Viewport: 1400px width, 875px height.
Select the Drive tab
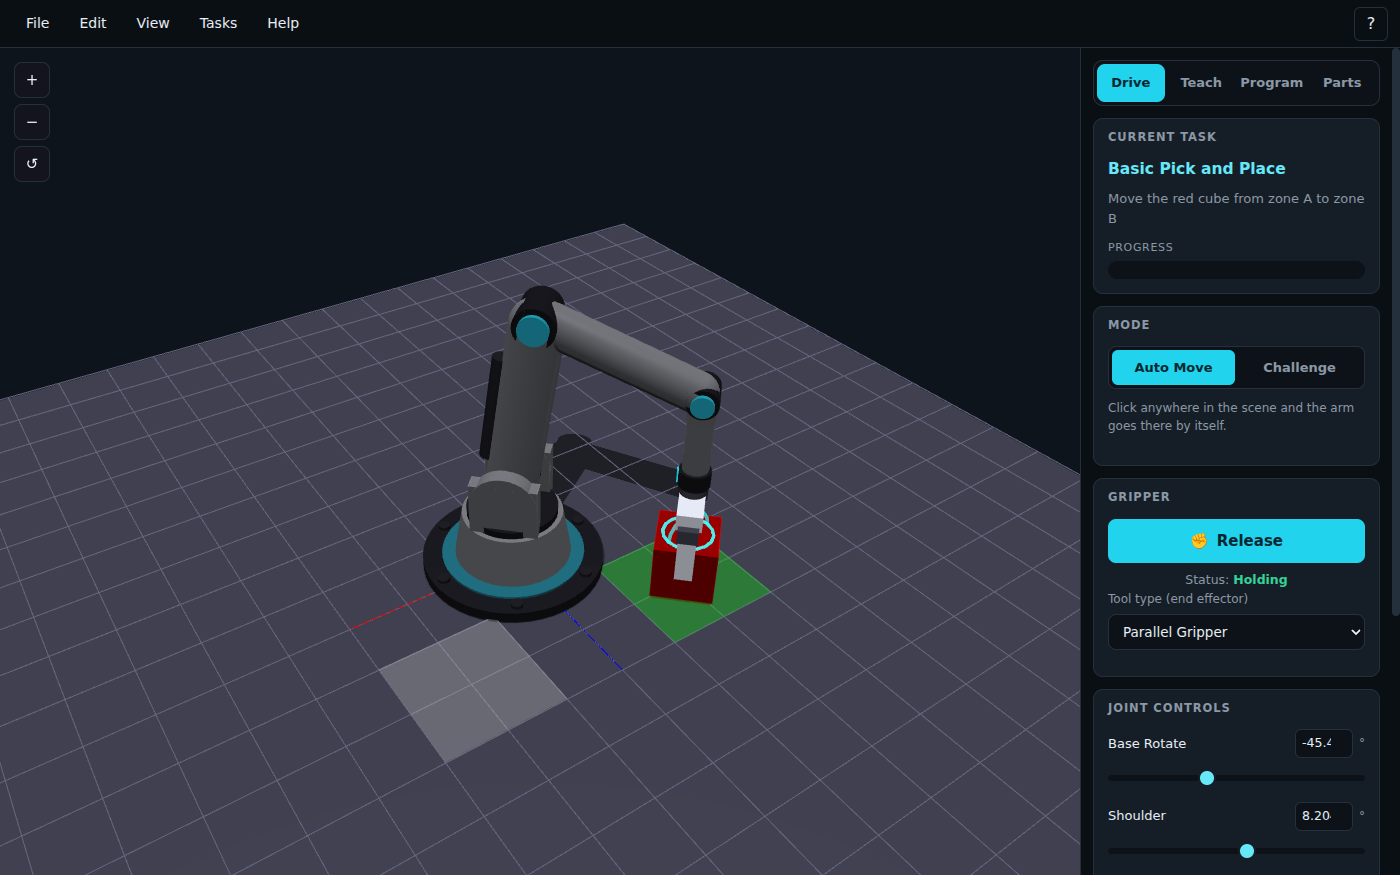1131,83
